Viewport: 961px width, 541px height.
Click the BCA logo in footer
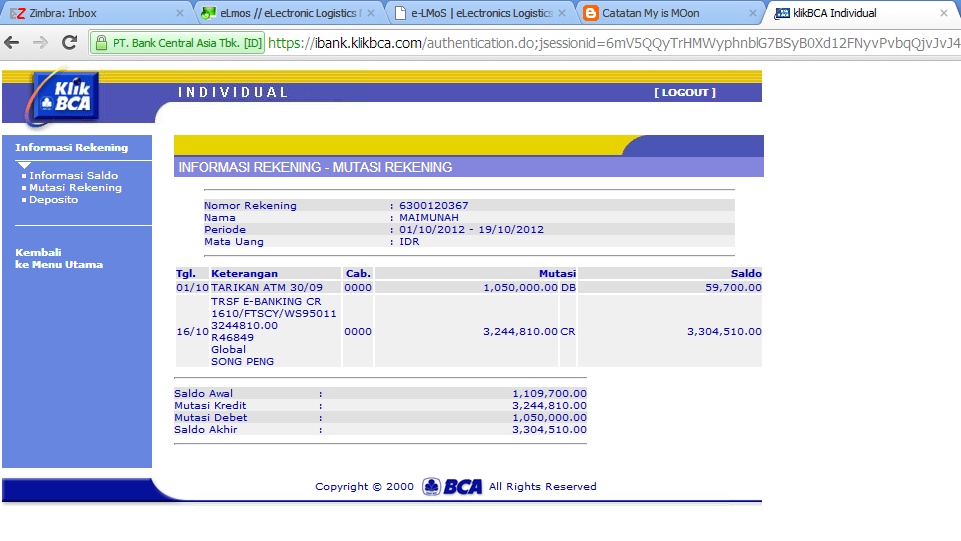point(452,486)
